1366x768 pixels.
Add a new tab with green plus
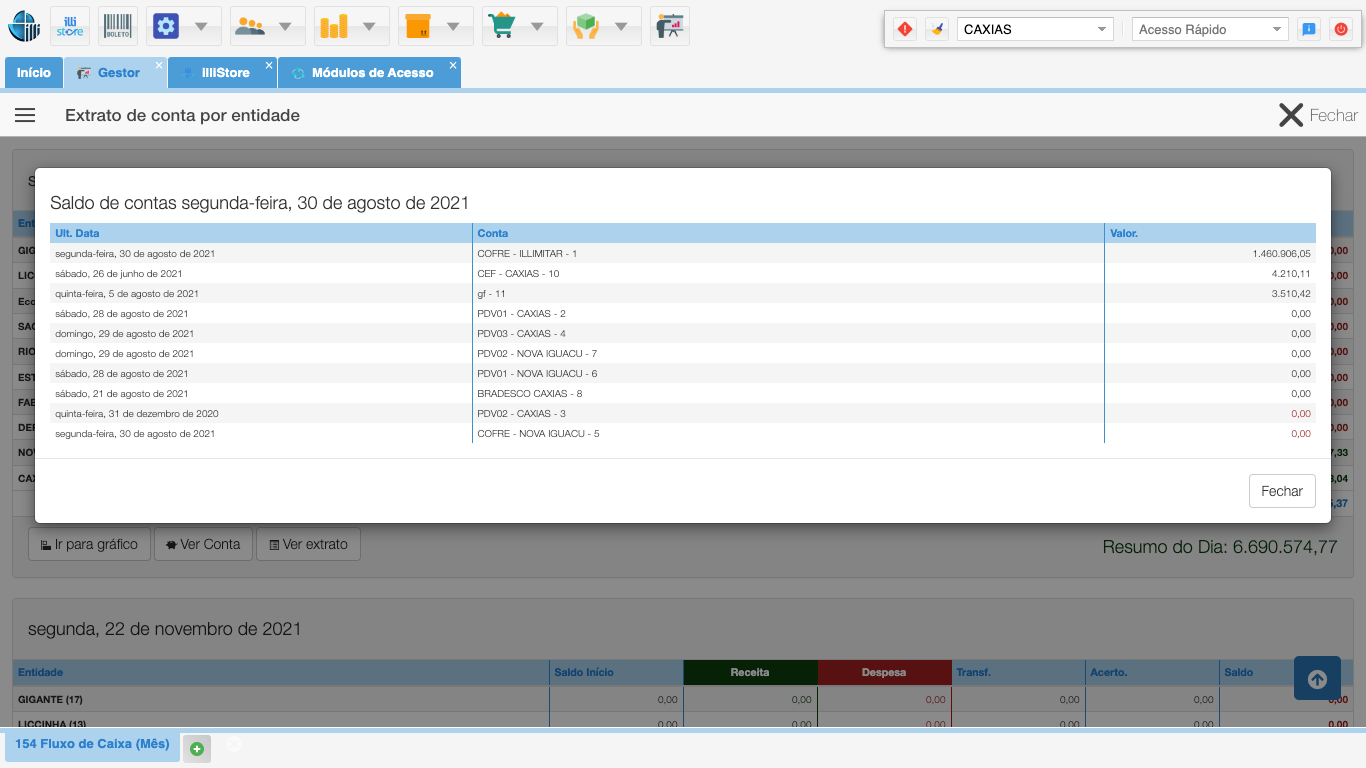(197, 748)
